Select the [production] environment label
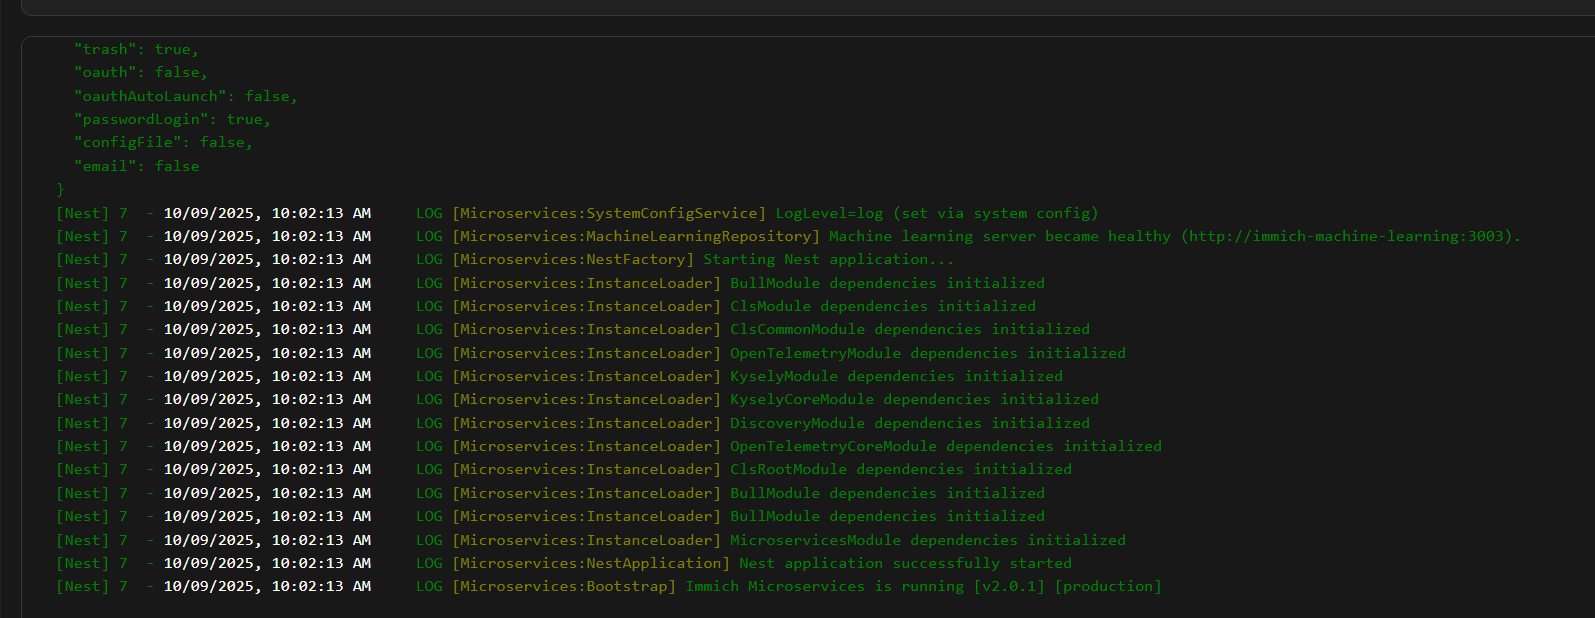Image resolution: width=1595 pixels, height=618 pixels. pos(1109,586)
